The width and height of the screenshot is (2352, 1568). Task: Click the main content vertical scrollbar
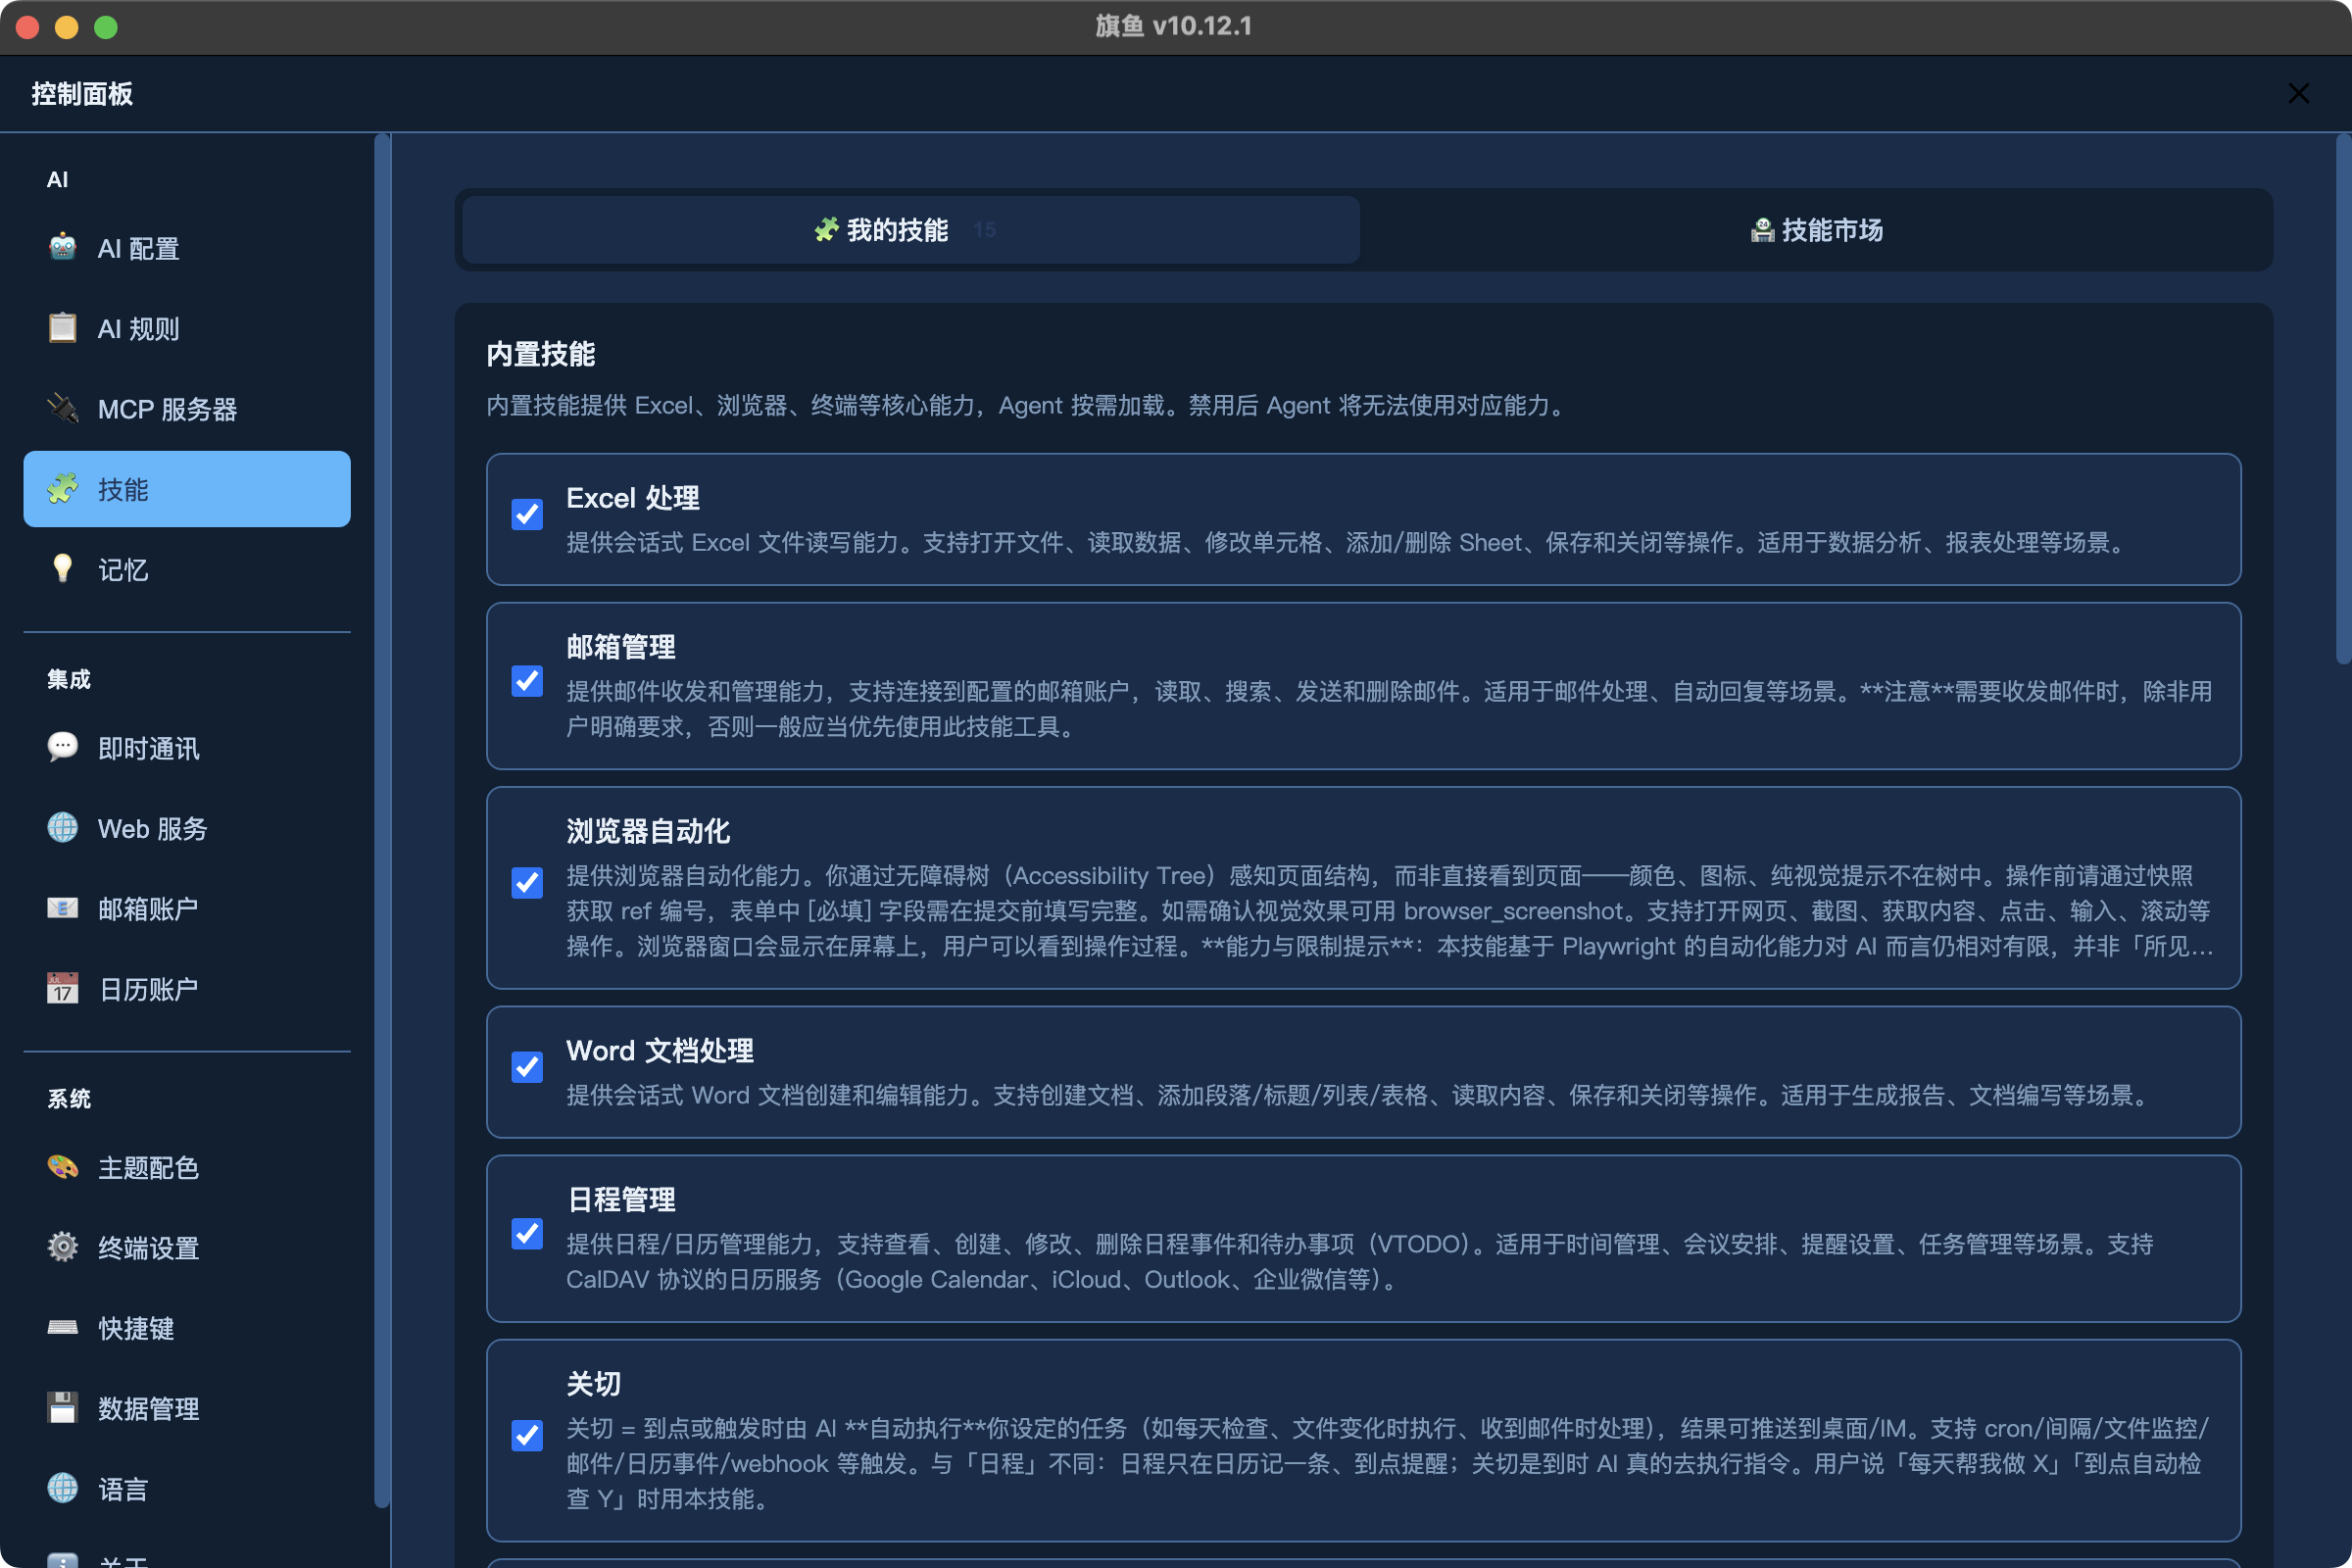click(x=2342, y=400)
